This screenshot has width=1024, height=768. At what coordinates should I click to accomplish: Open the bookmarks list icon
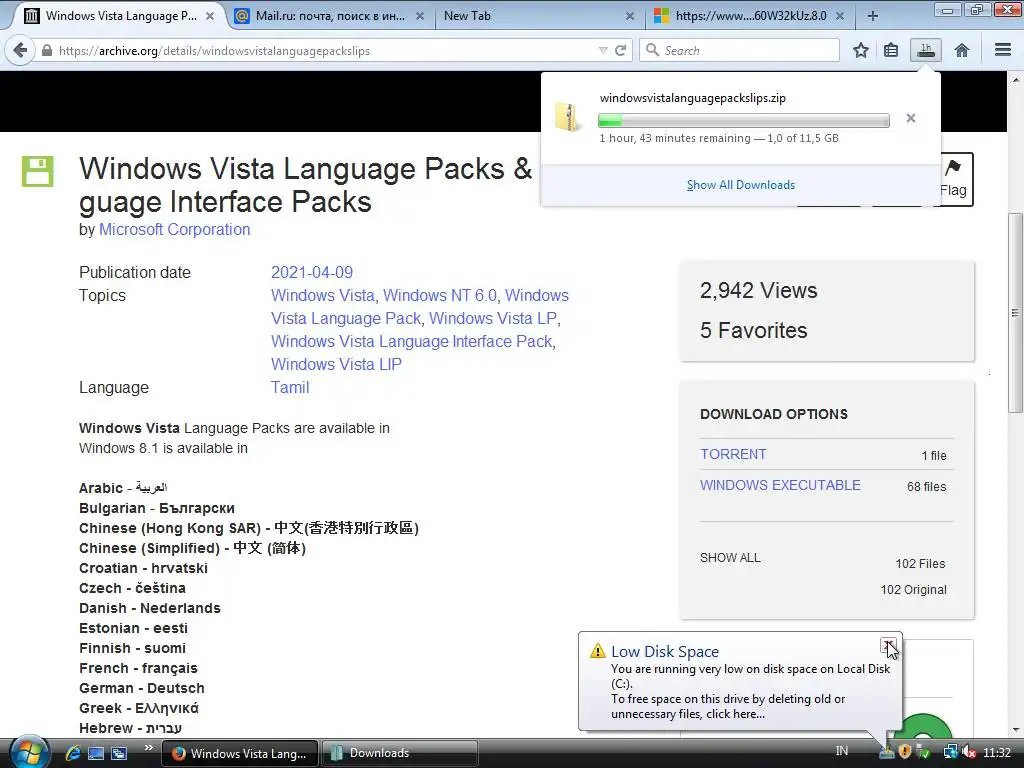click(891, 50)
